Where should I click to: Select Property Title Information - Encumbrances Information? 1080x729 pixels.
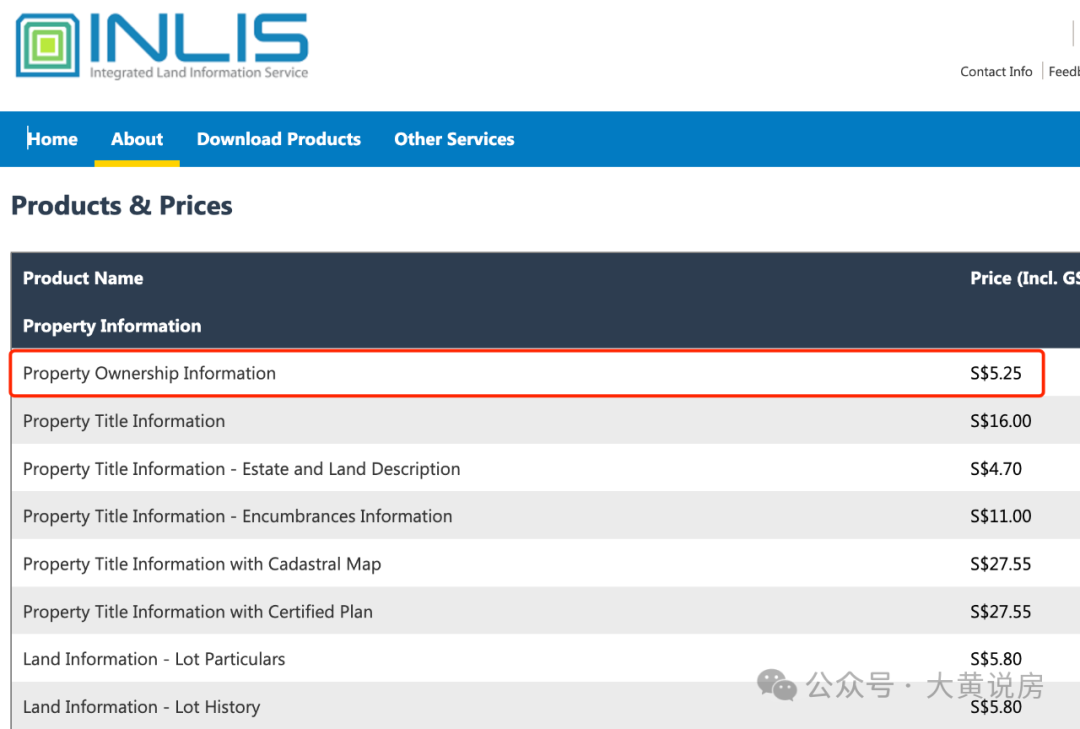(x=237, y=516)
